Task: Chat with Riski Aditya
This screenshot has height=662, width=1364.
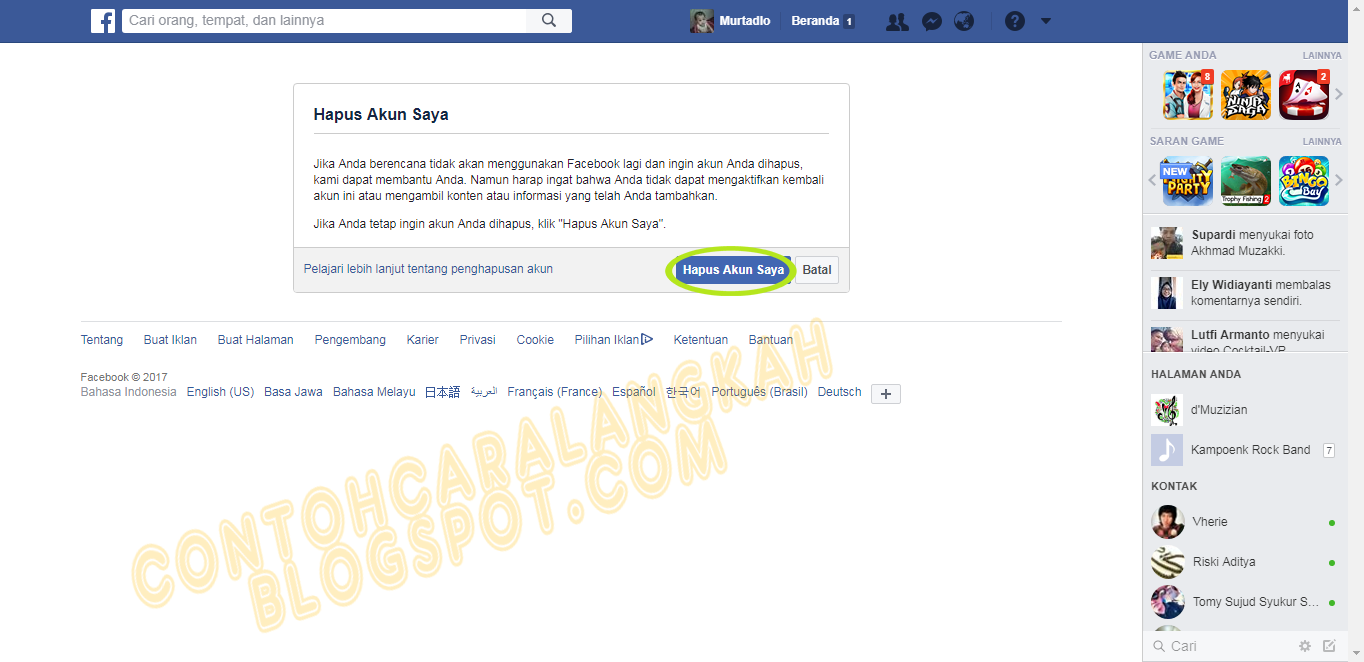Action: click(1246, 562)
